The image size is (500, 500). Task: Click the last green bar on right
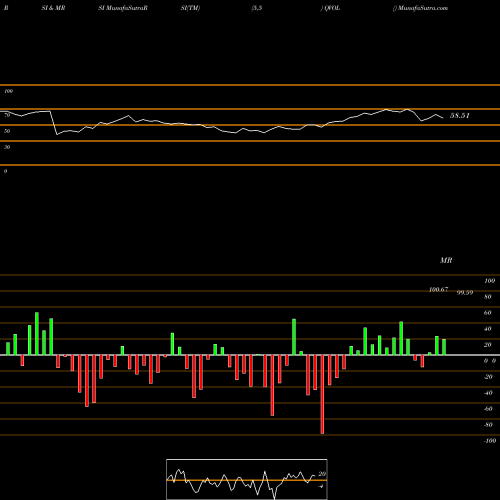444,347
